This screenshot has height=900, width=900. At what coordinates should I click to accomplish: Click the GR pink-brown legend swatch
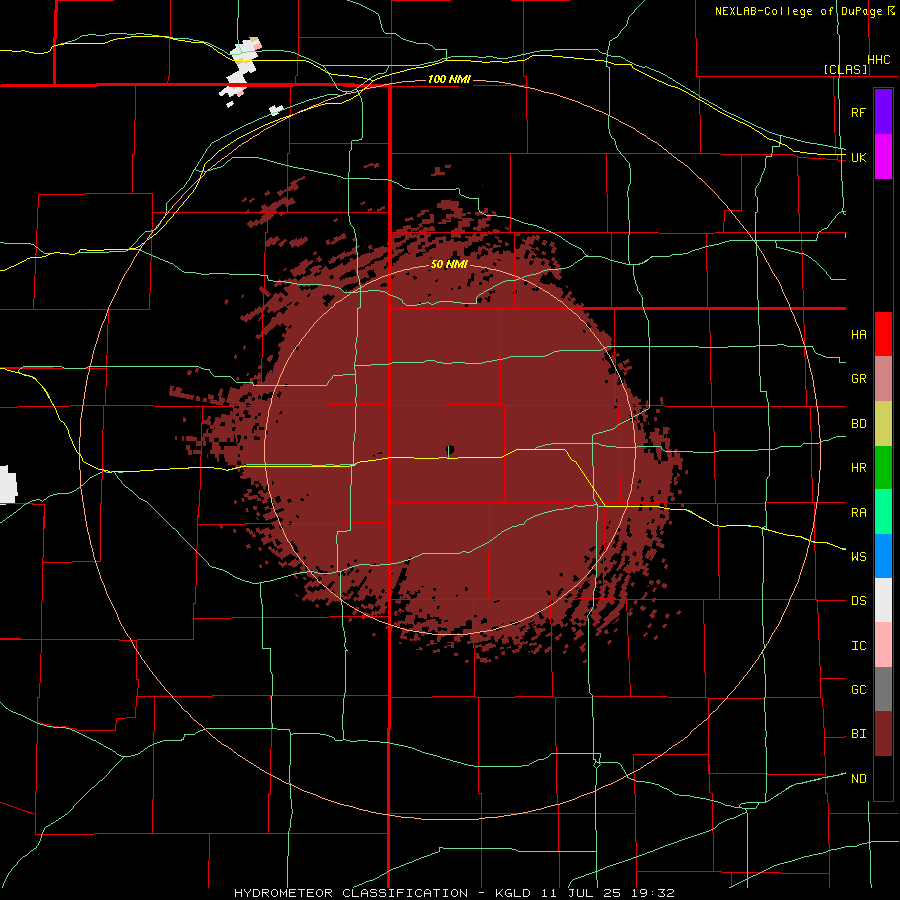coord(883,379)
